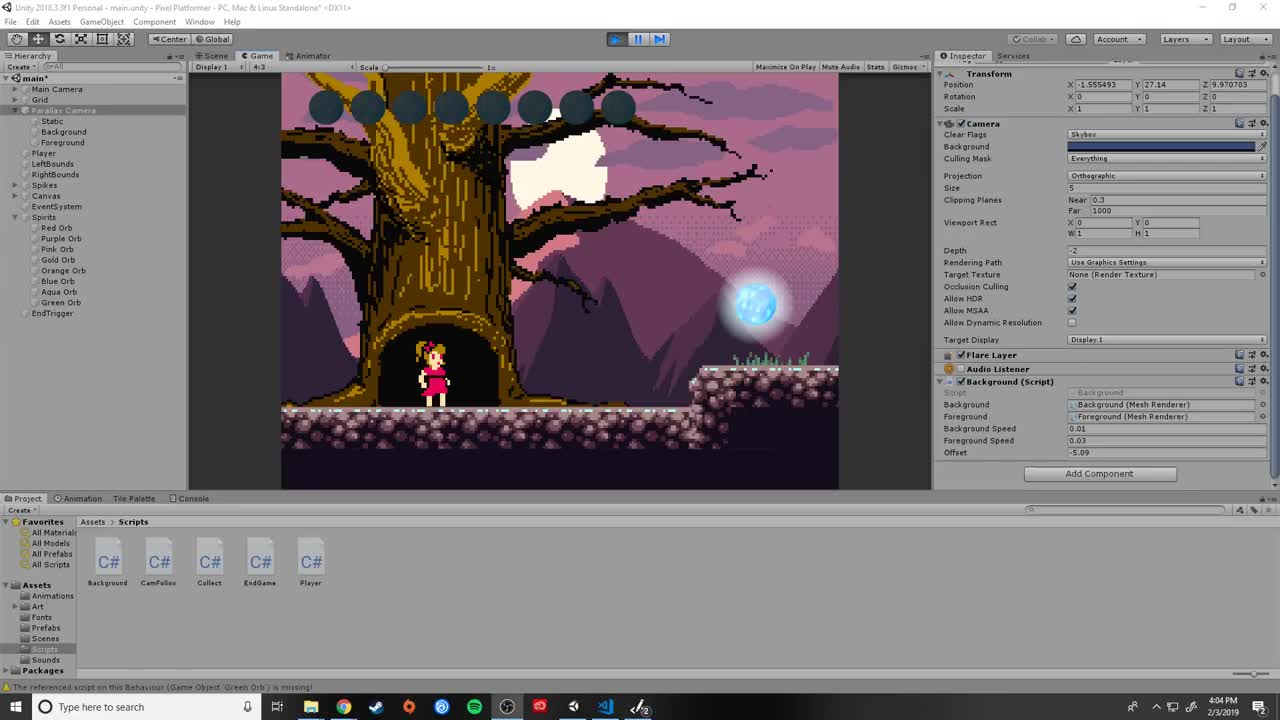The width and height of the screenshot is (1280, 720).
Task: Open File Explorer from taskbar
Action: (x=311, y=707)
